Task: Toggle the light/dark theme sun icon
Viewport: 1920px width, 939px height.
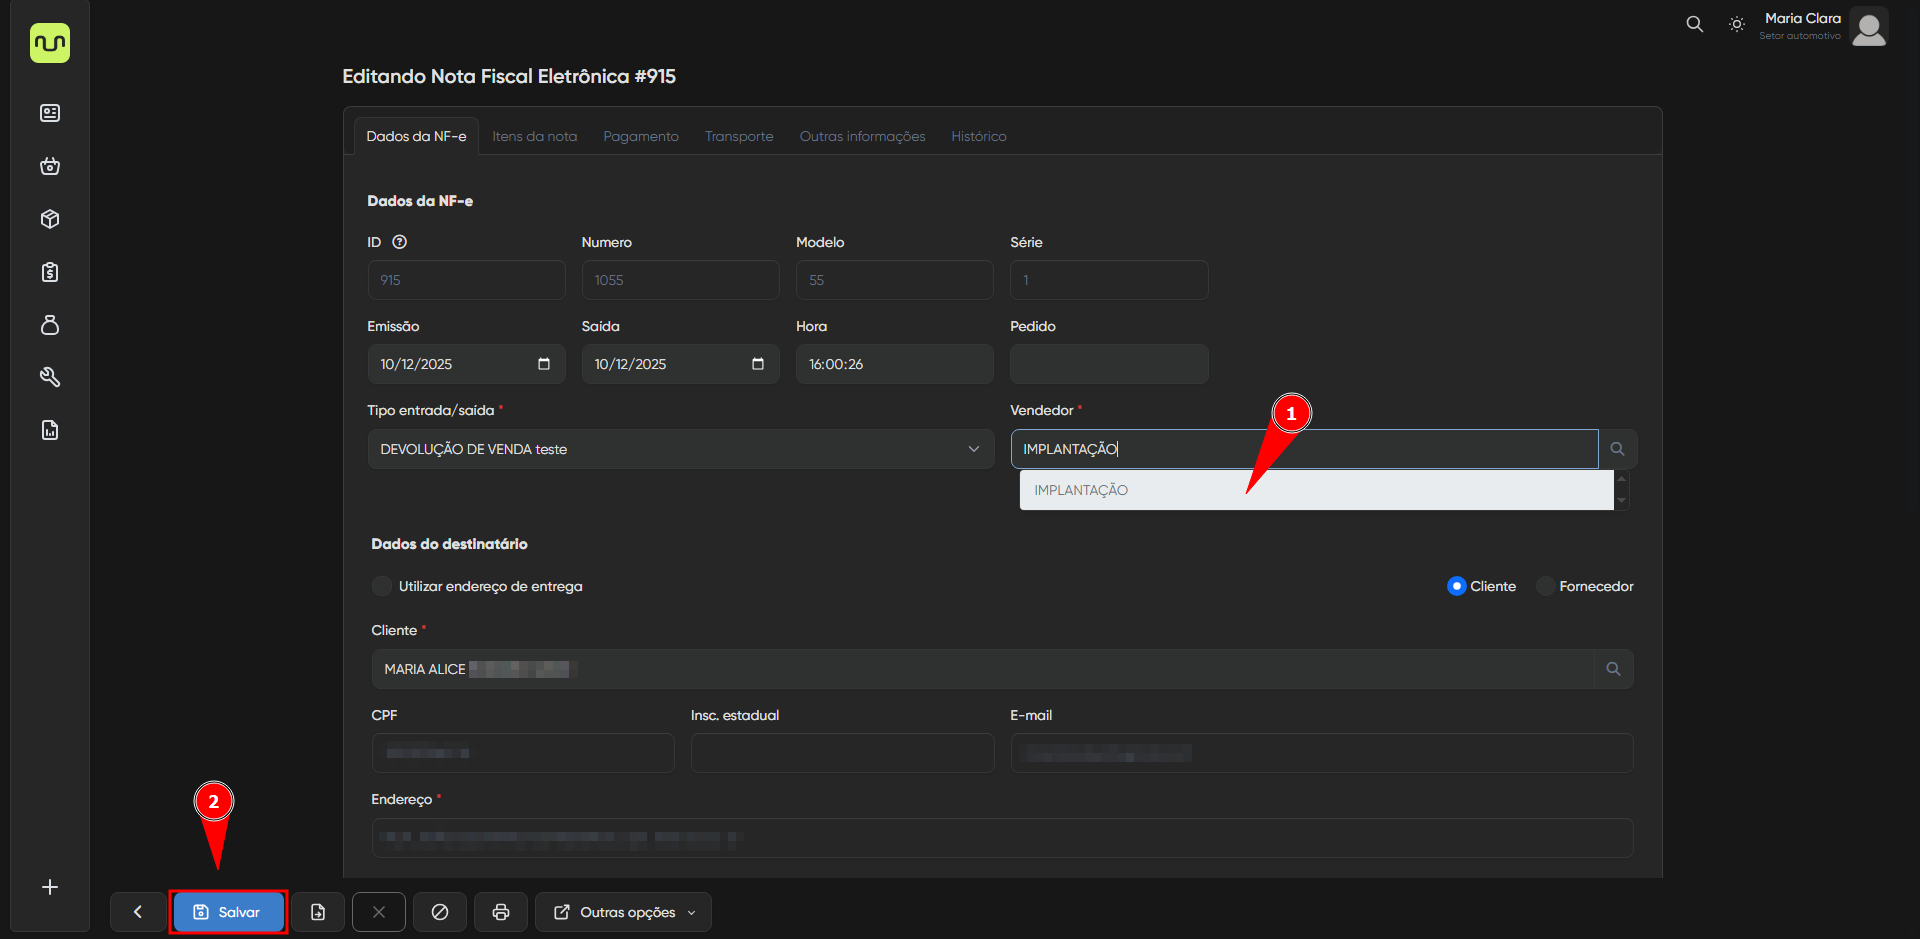Action: (1737, 25)
